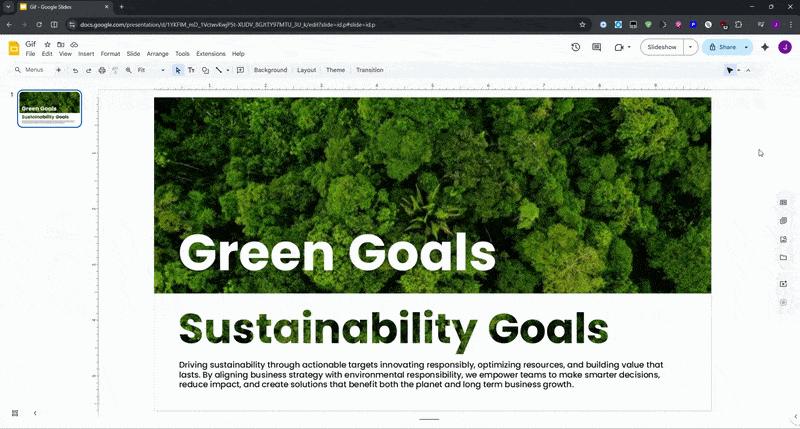
Task: Bookmark this page with the address bar star
Action: coord(582,24)
